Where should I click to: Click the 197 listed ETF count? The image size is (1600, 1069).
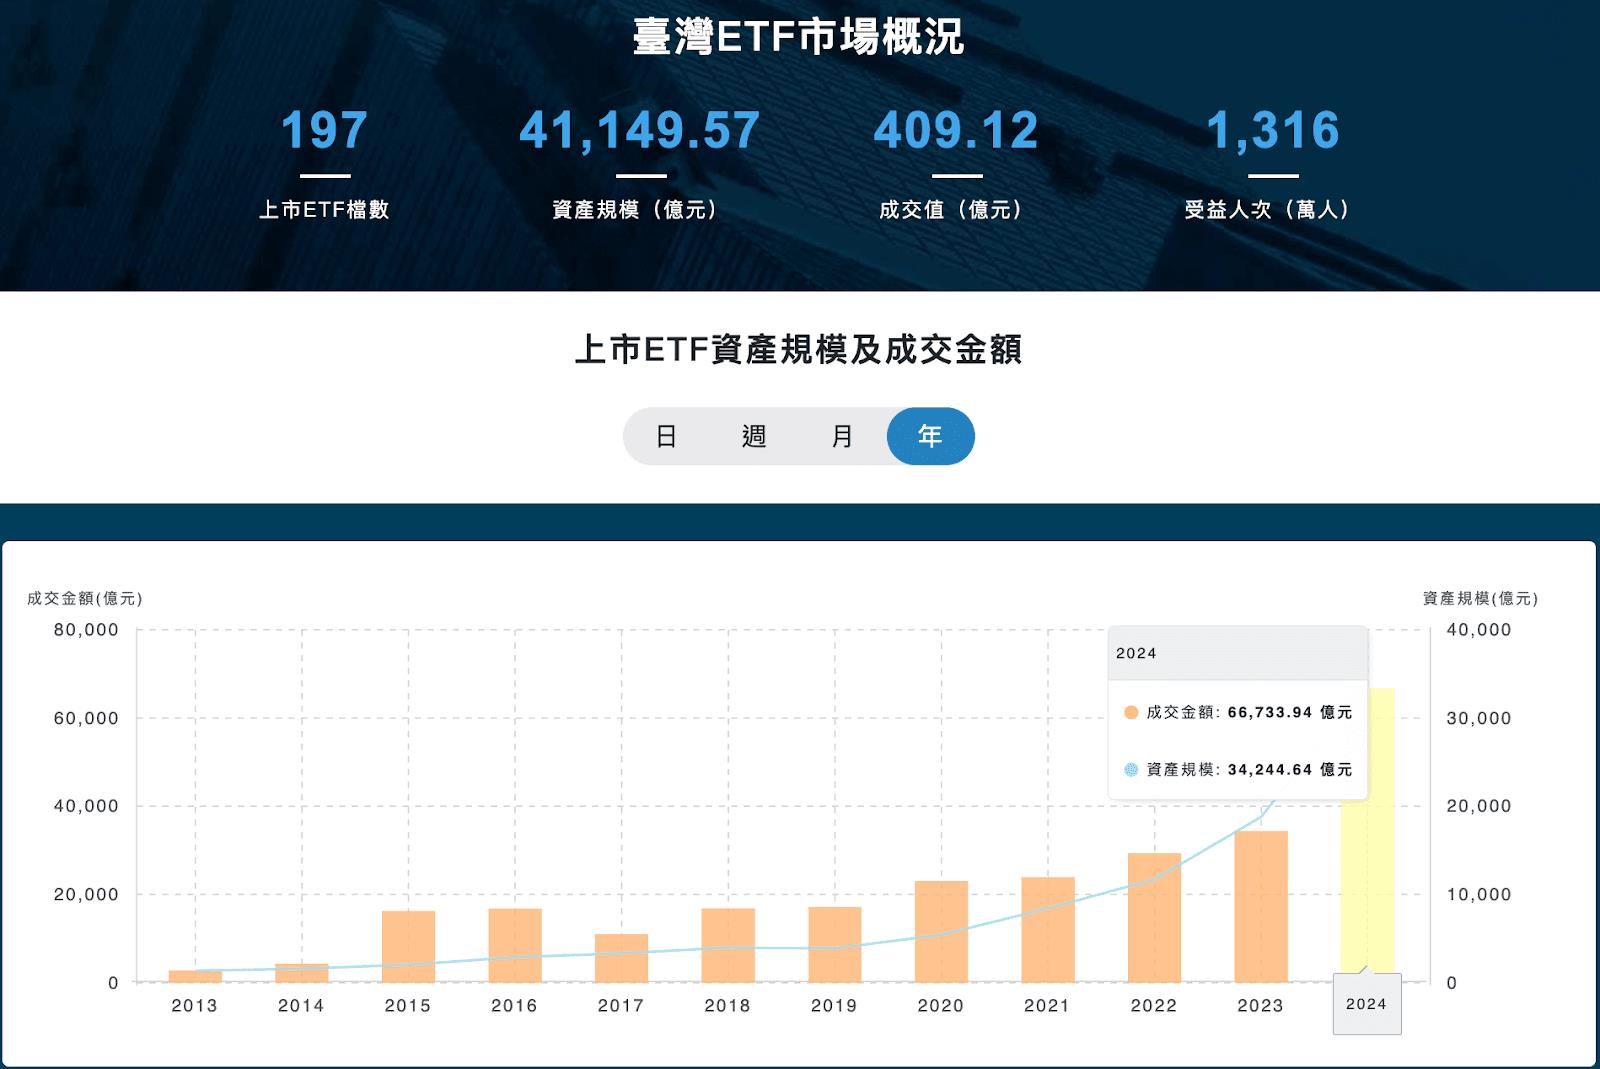click(x=324, y=130)
